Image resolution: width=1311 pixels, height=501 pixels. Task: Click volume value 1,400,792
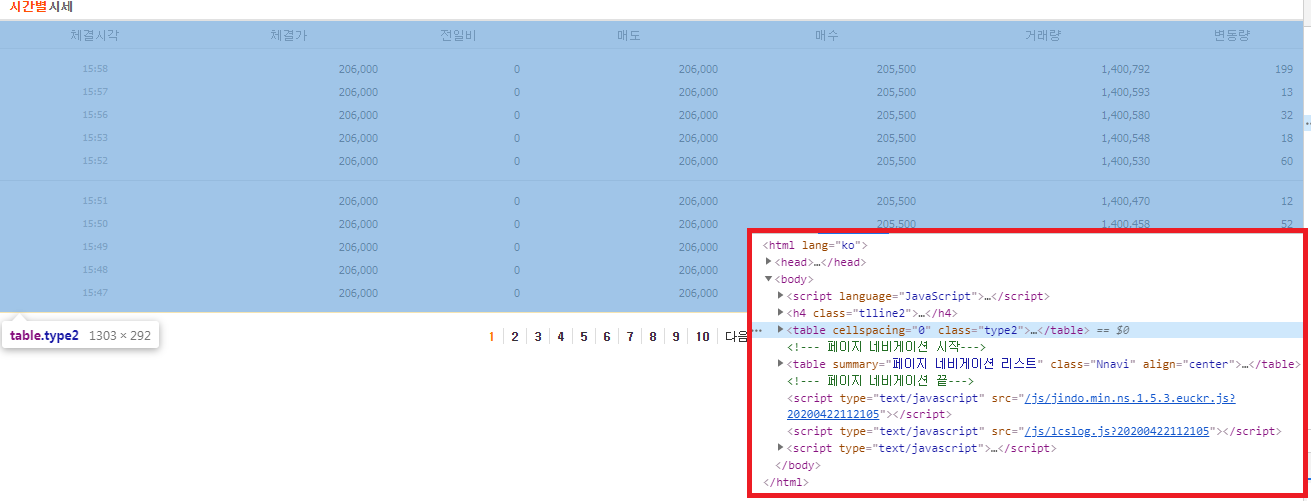(x=1125, y=69)
